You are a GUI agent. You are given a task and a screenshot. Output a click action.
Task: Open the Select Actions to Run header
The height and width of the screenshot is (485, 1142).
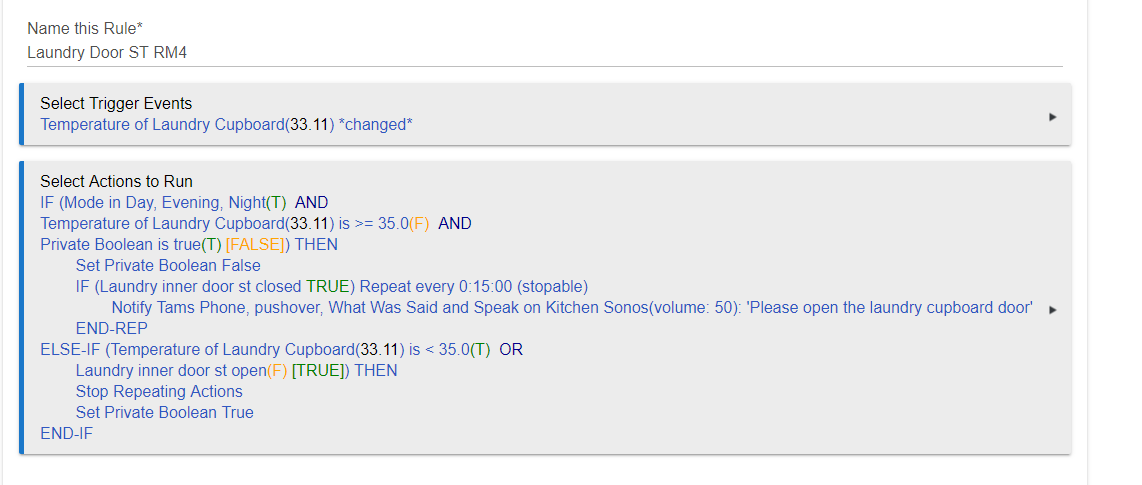tap(116, 181)
